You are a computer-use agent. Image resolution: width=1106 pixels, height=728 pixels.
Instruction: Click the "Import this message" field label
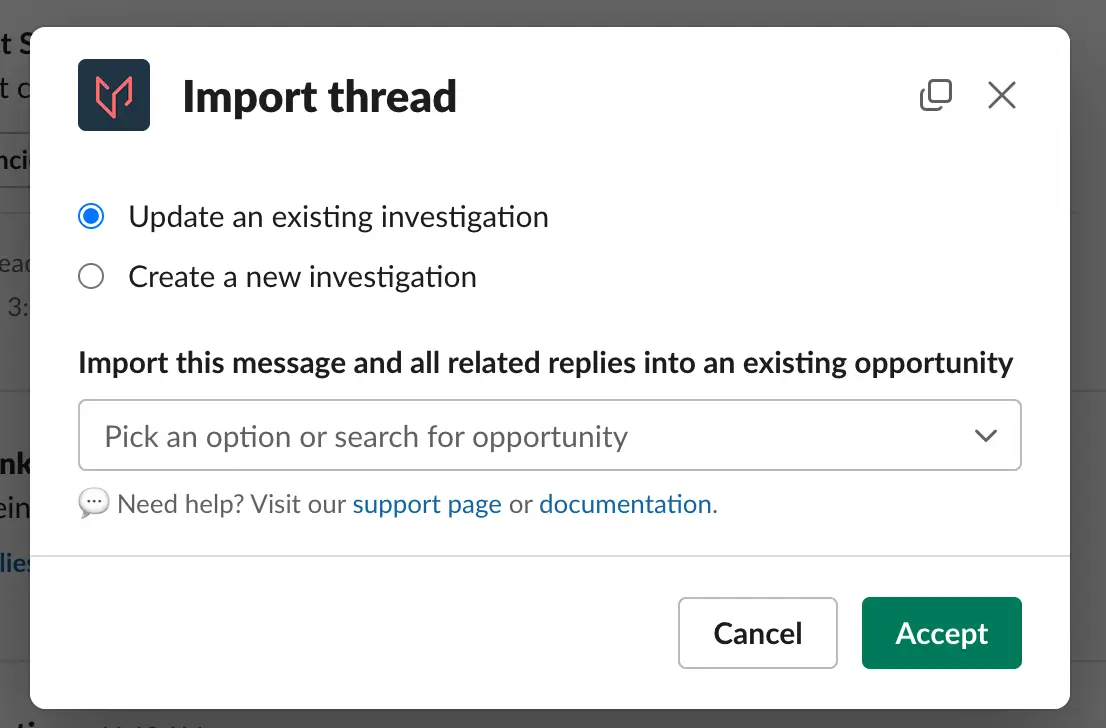[x=545, y=363]
